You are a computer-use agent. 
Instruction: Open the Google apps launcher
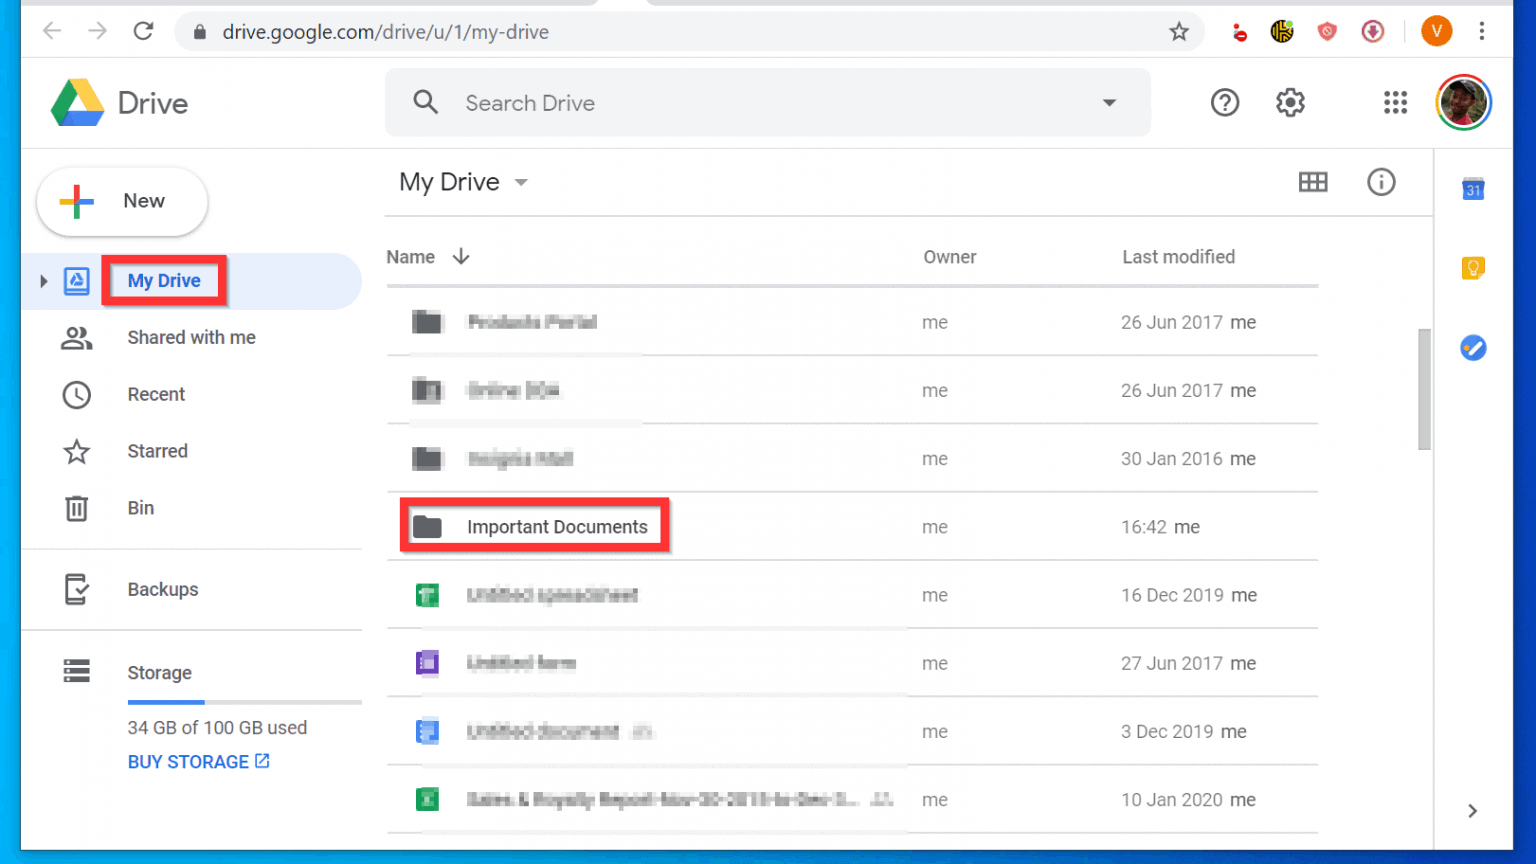pyautogui.click(x=1396, y=102)
